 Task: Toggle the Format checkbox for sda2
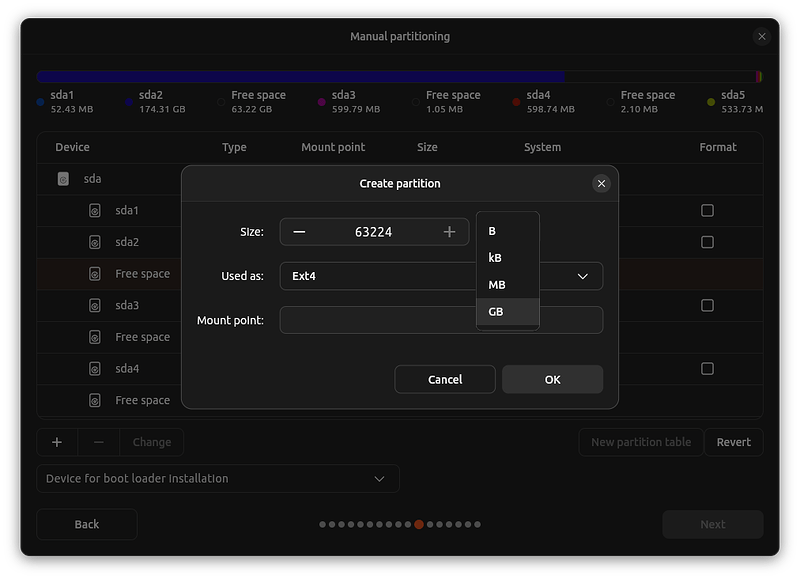tap(707, 241)
